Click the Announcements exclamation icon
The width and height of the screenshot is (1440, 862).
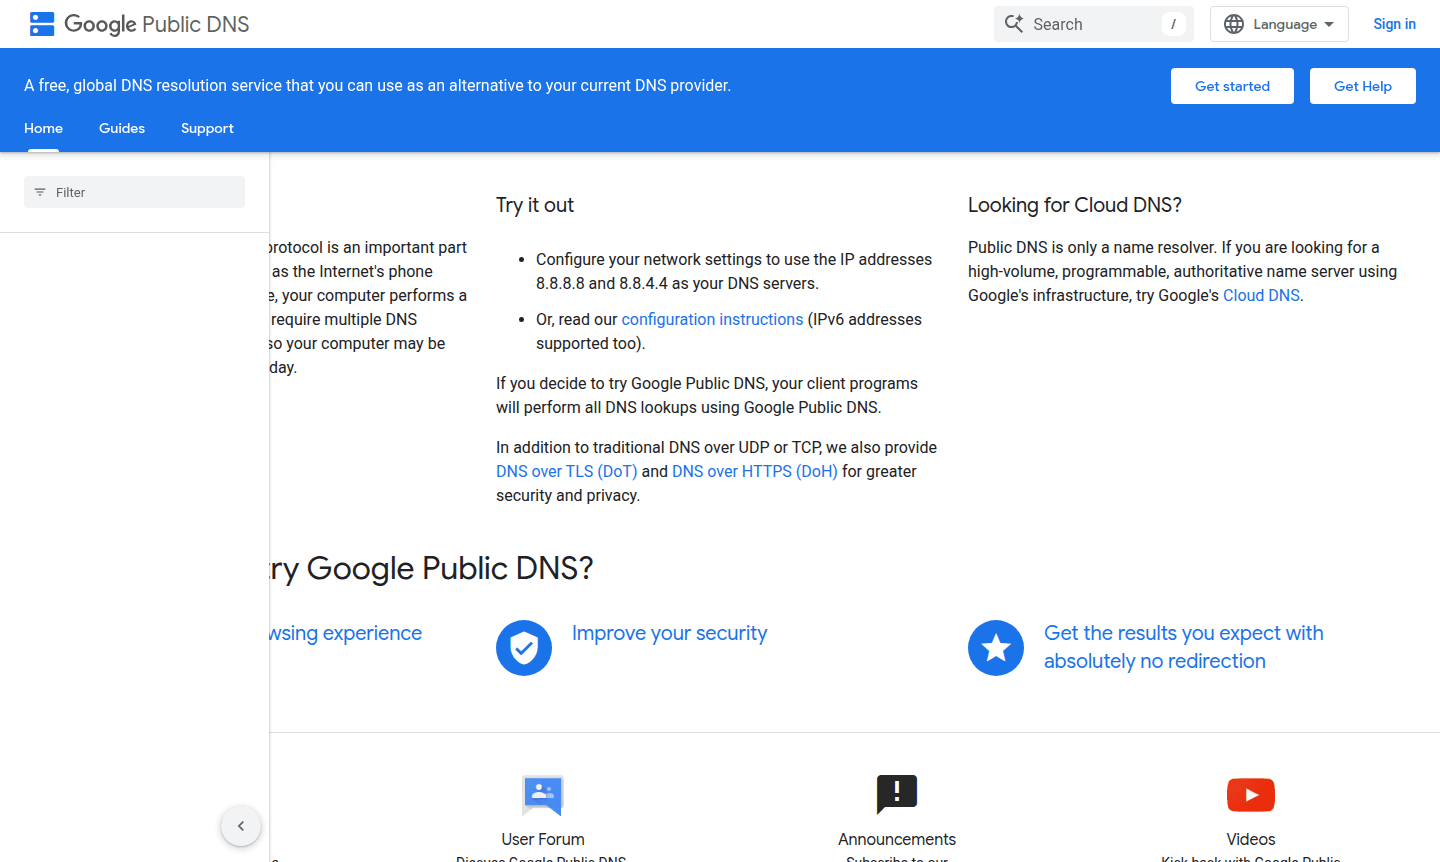896,794
